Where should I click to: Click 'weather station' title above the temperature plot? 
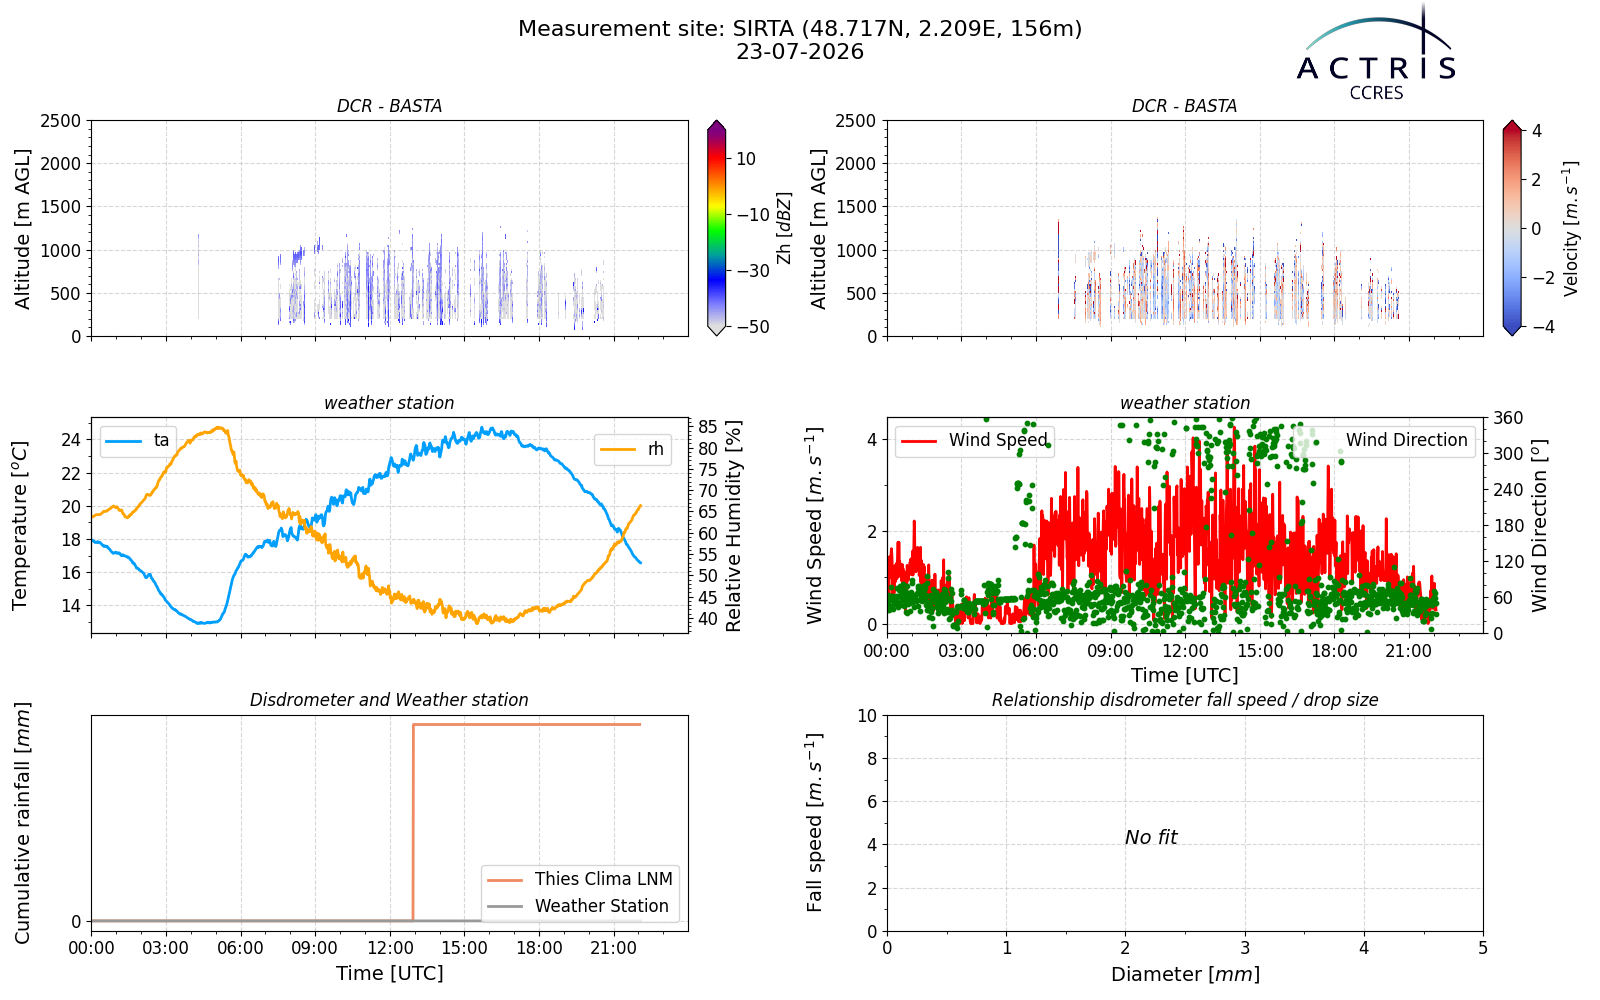point(389,403)
